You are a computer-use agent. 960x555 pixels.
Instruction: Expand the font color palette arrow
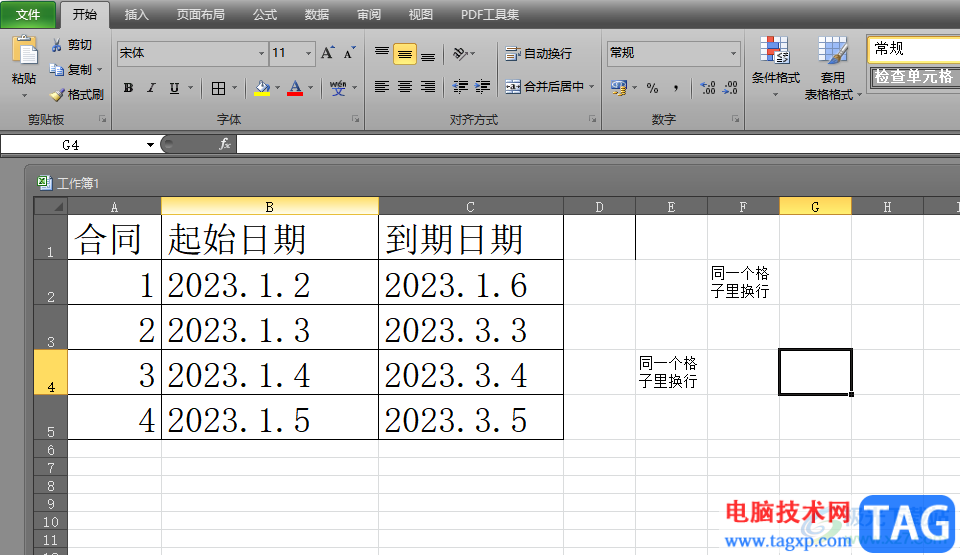[x=310, y=88]
